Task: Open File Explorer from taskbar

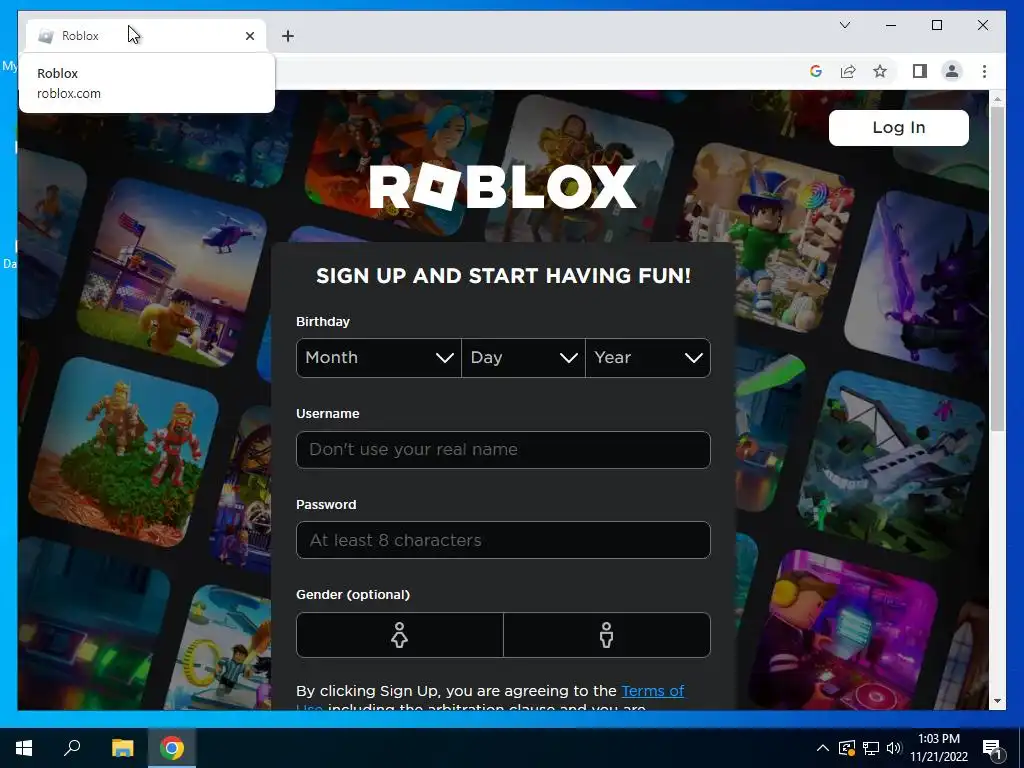Action: tap(122, 748)
